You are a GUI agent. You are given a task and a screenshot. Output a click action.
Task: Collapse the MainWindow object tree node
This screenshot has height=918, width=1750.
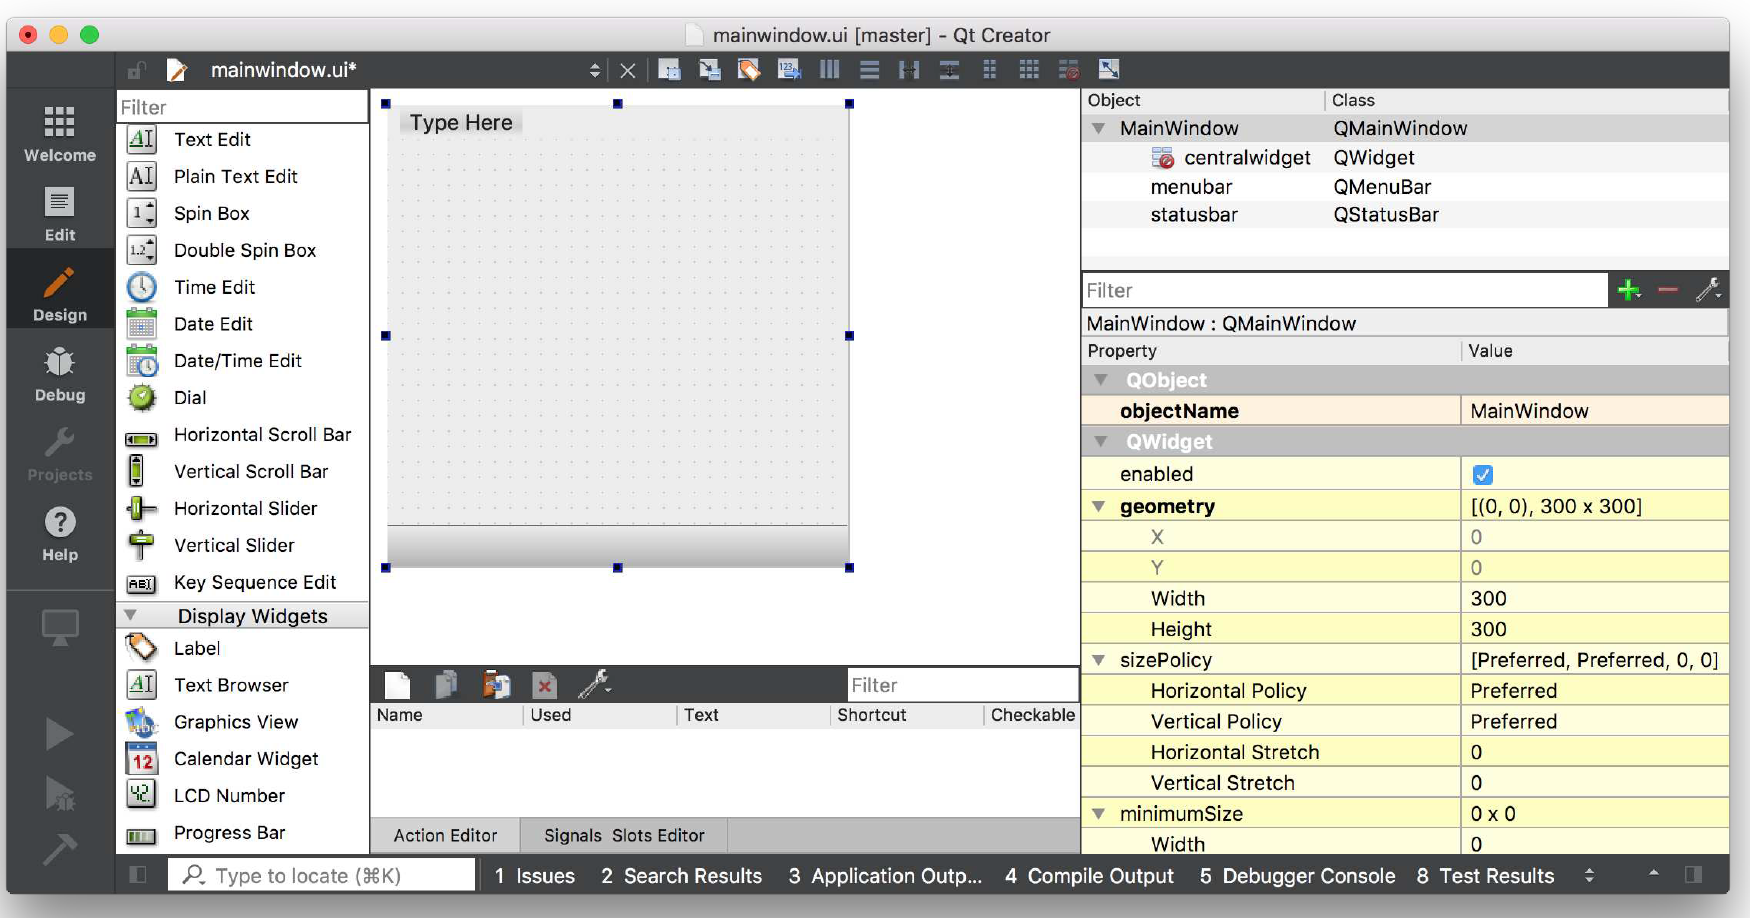click(1099, 128)
